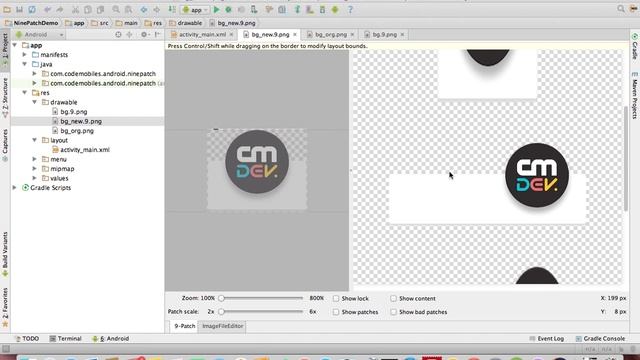Click the Save All toolbar icon
Viewport: 640px width, 360px height.
pyautogui.click(x=19, y=9)
